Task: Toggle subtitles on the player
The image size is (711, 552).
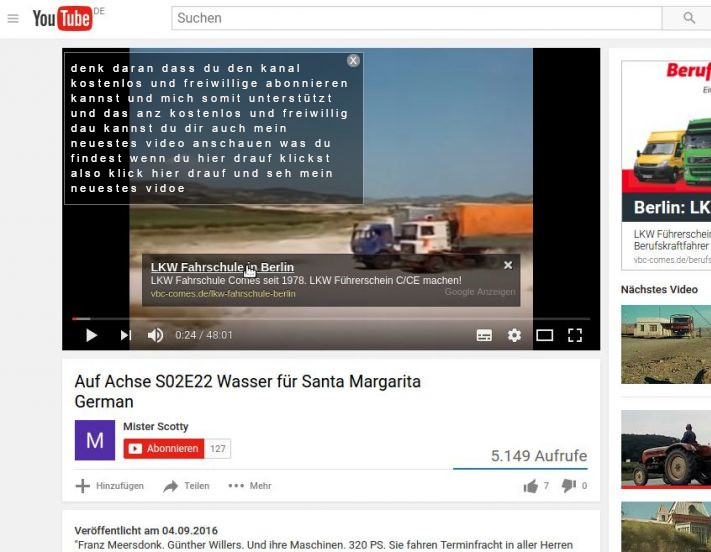Action: pos(484,335)
